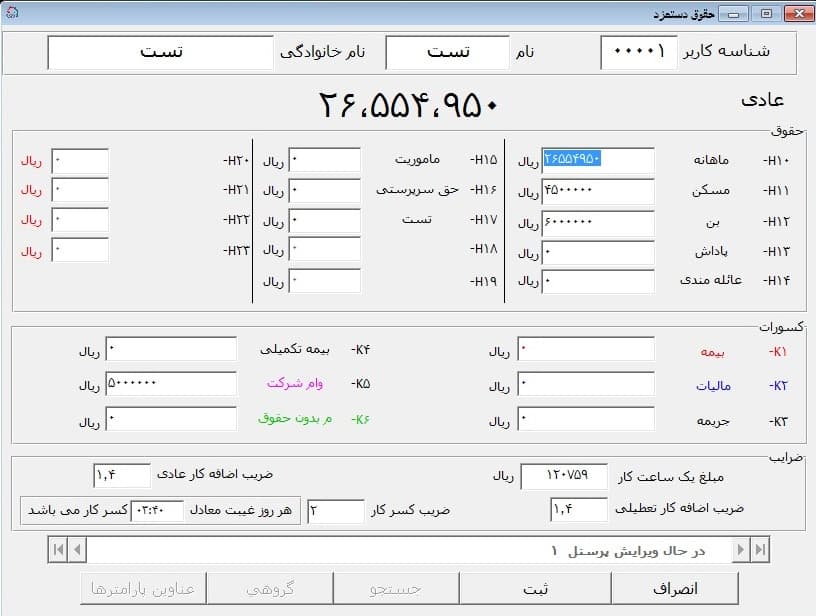This screenshot has height=616, width=816.
Task: Click the K5 وام شرکت loan field
Action: pos(171,383)
